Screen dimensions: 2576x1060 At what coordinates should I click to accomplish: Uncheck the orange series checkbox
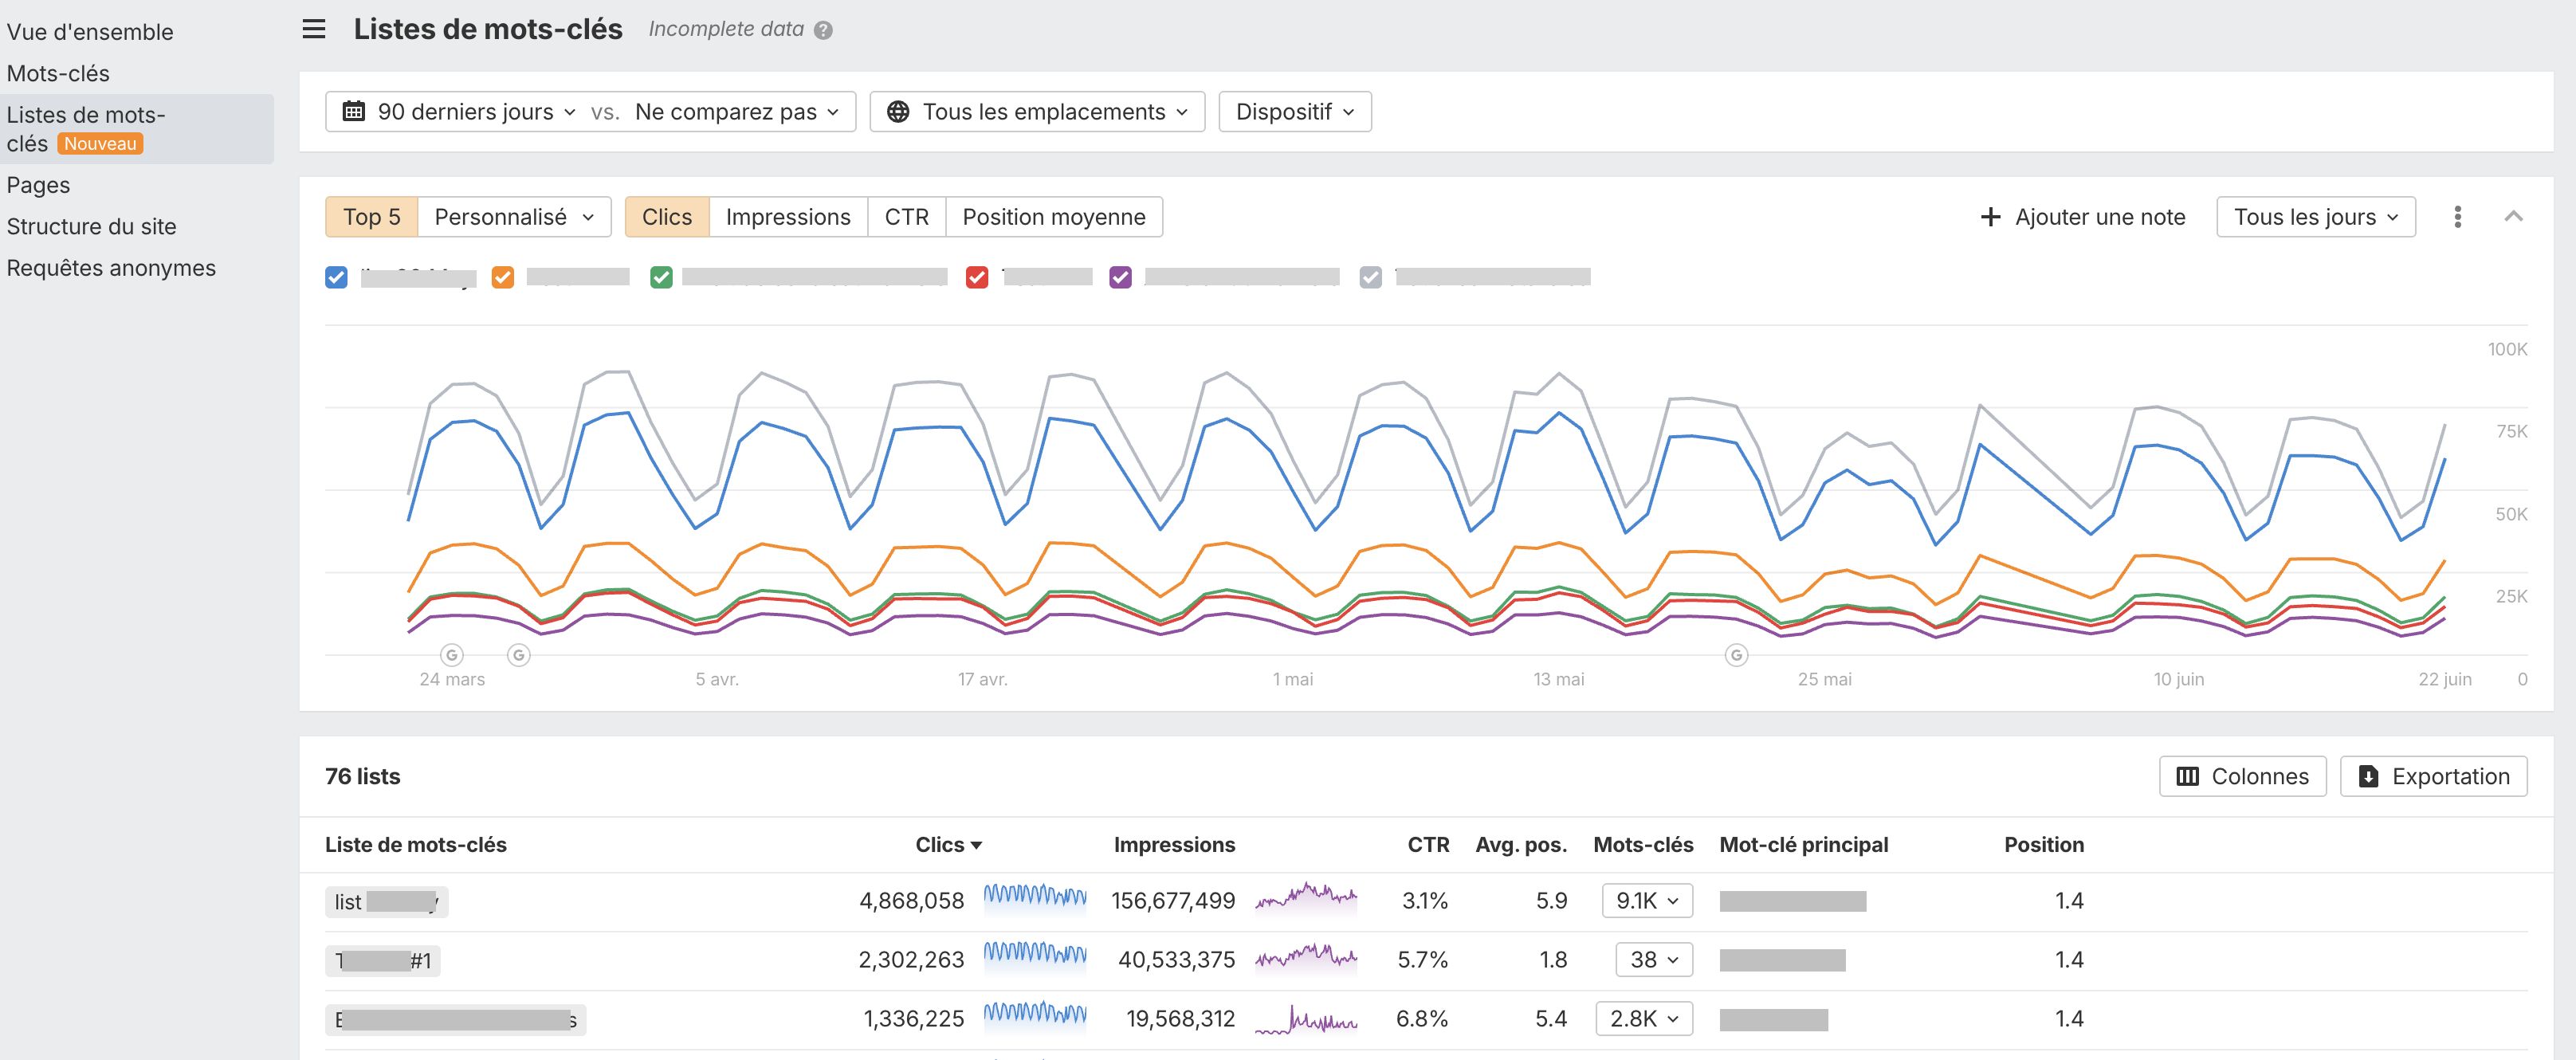tap(503, 277)
